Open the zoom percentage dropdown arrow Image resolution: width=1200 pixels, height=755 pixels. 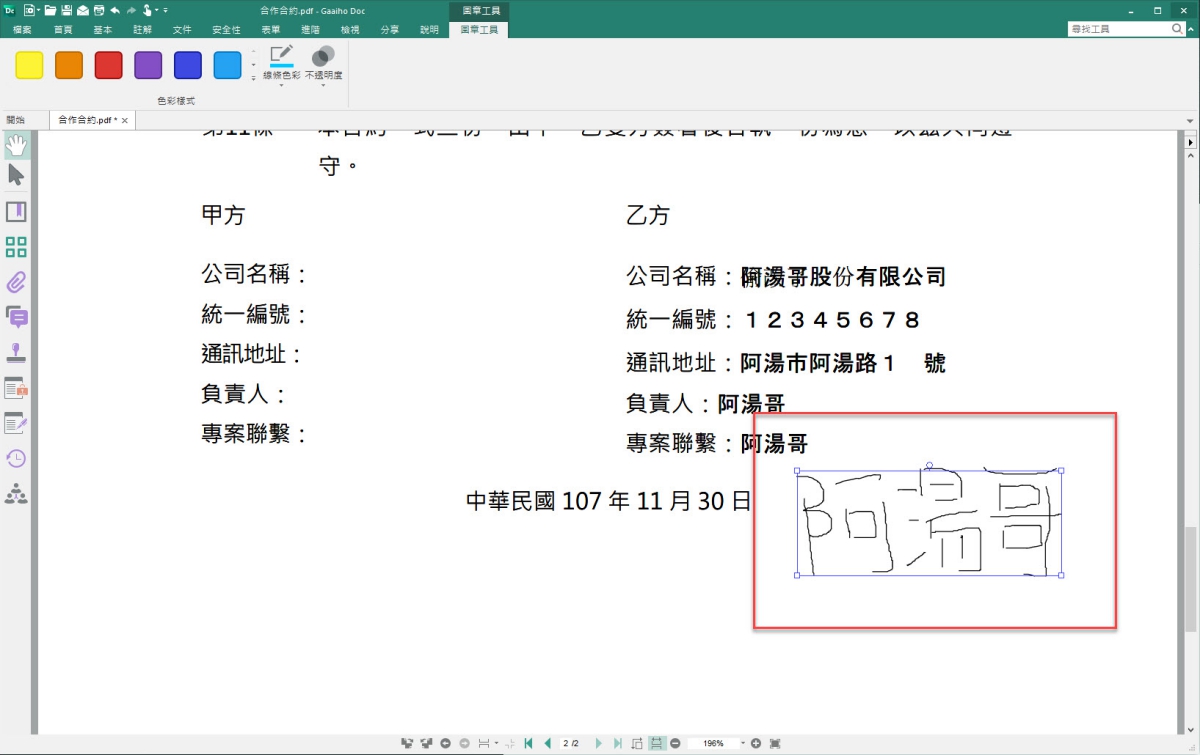pyautogui.click(x=742, y=744)
